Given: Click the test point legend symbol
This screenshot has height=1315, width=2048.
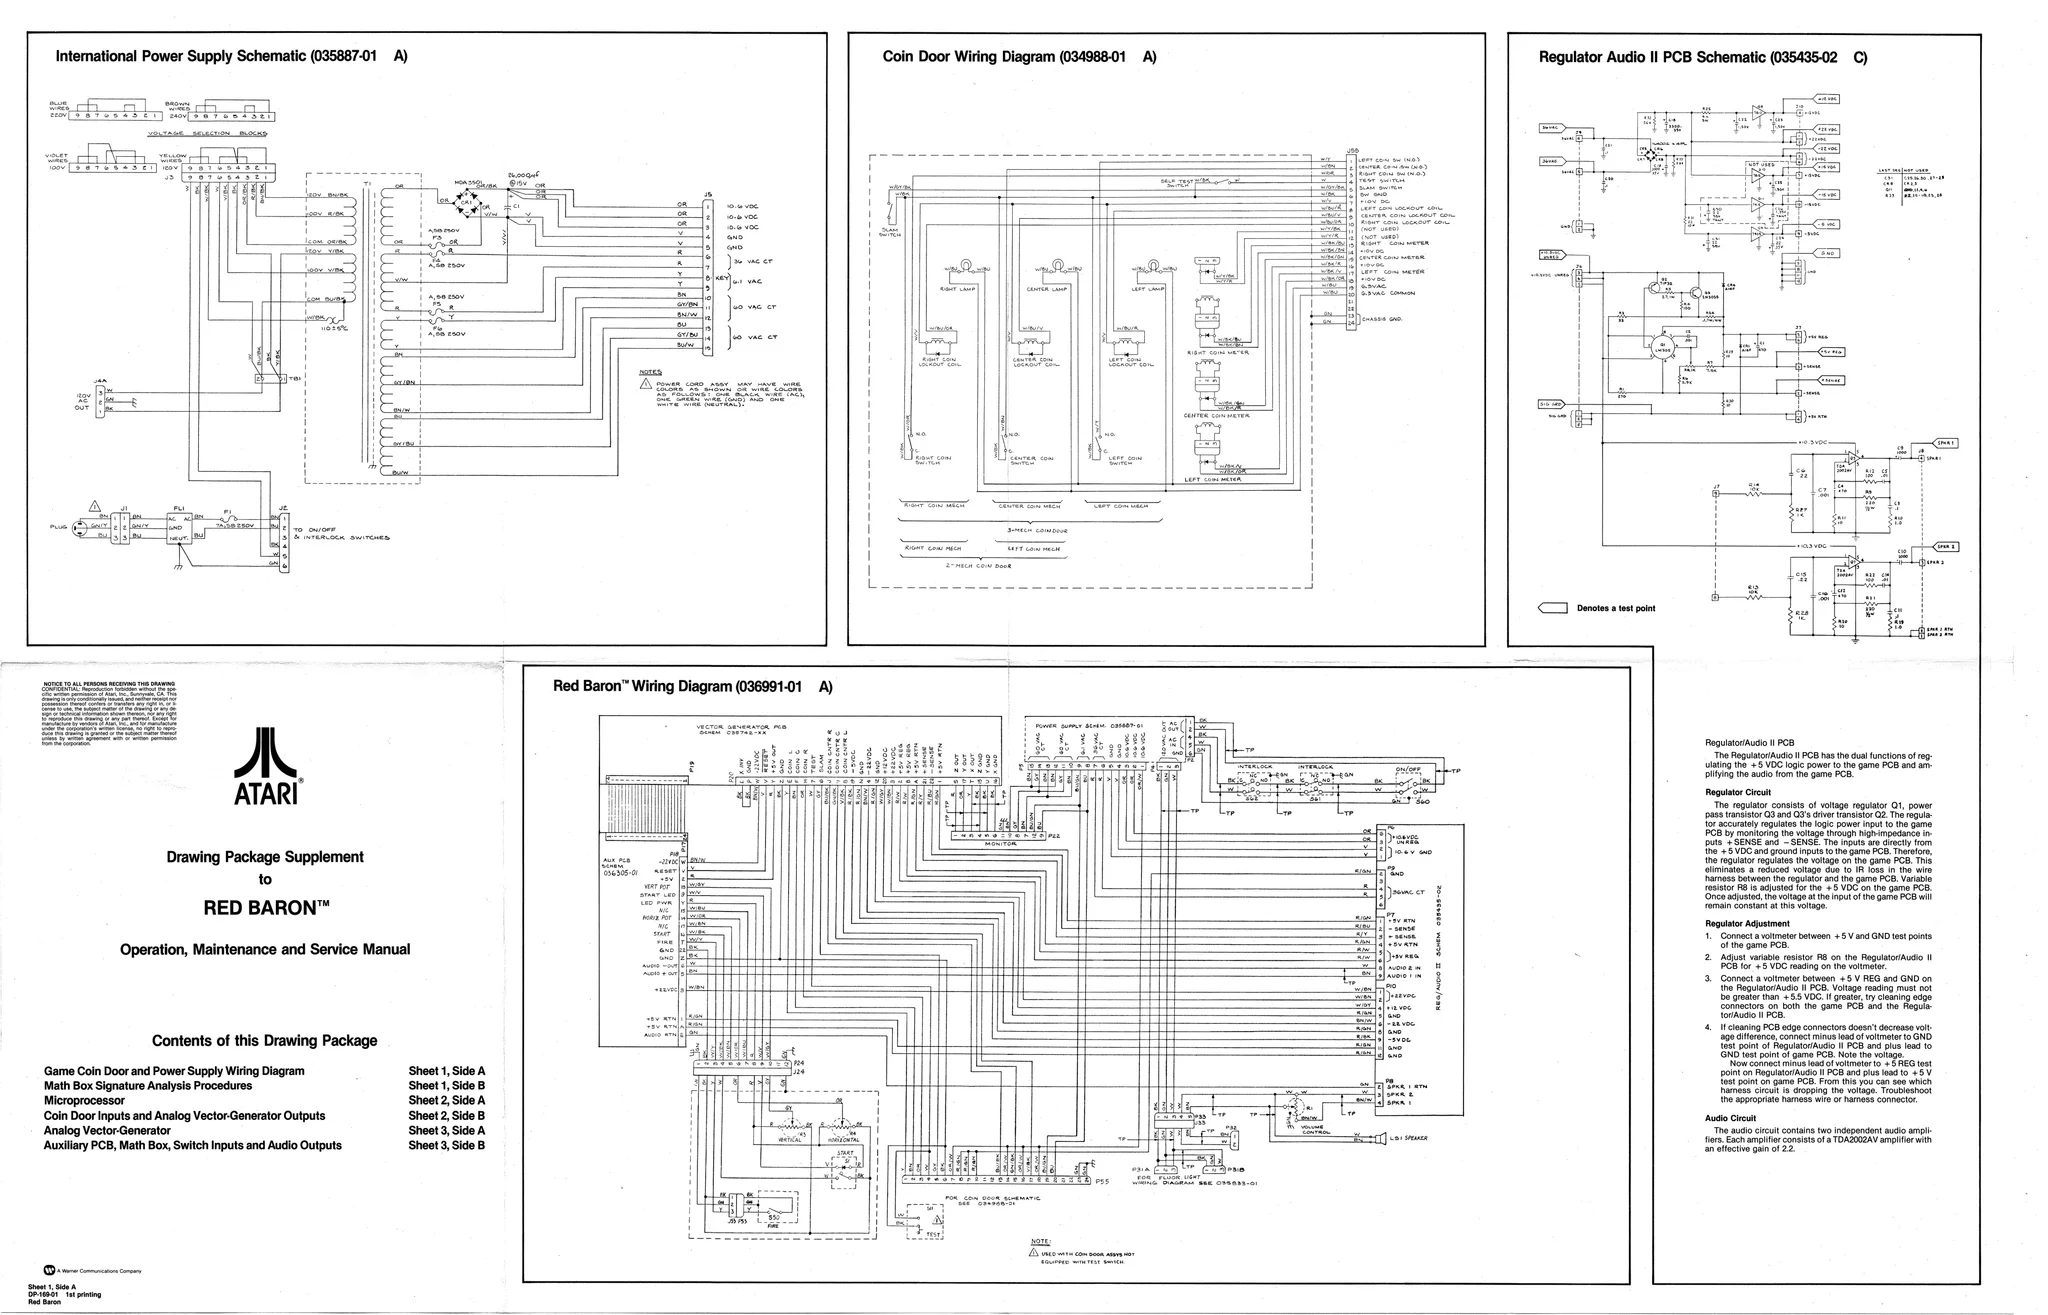Looking at the screenshot, I should pos(1552,608).
